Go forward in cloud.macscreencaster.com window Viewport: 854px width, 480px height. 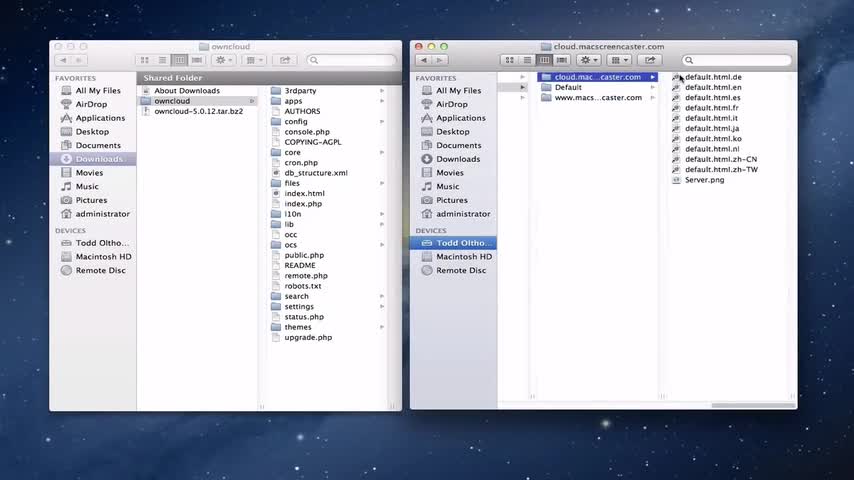pos(440,60)
